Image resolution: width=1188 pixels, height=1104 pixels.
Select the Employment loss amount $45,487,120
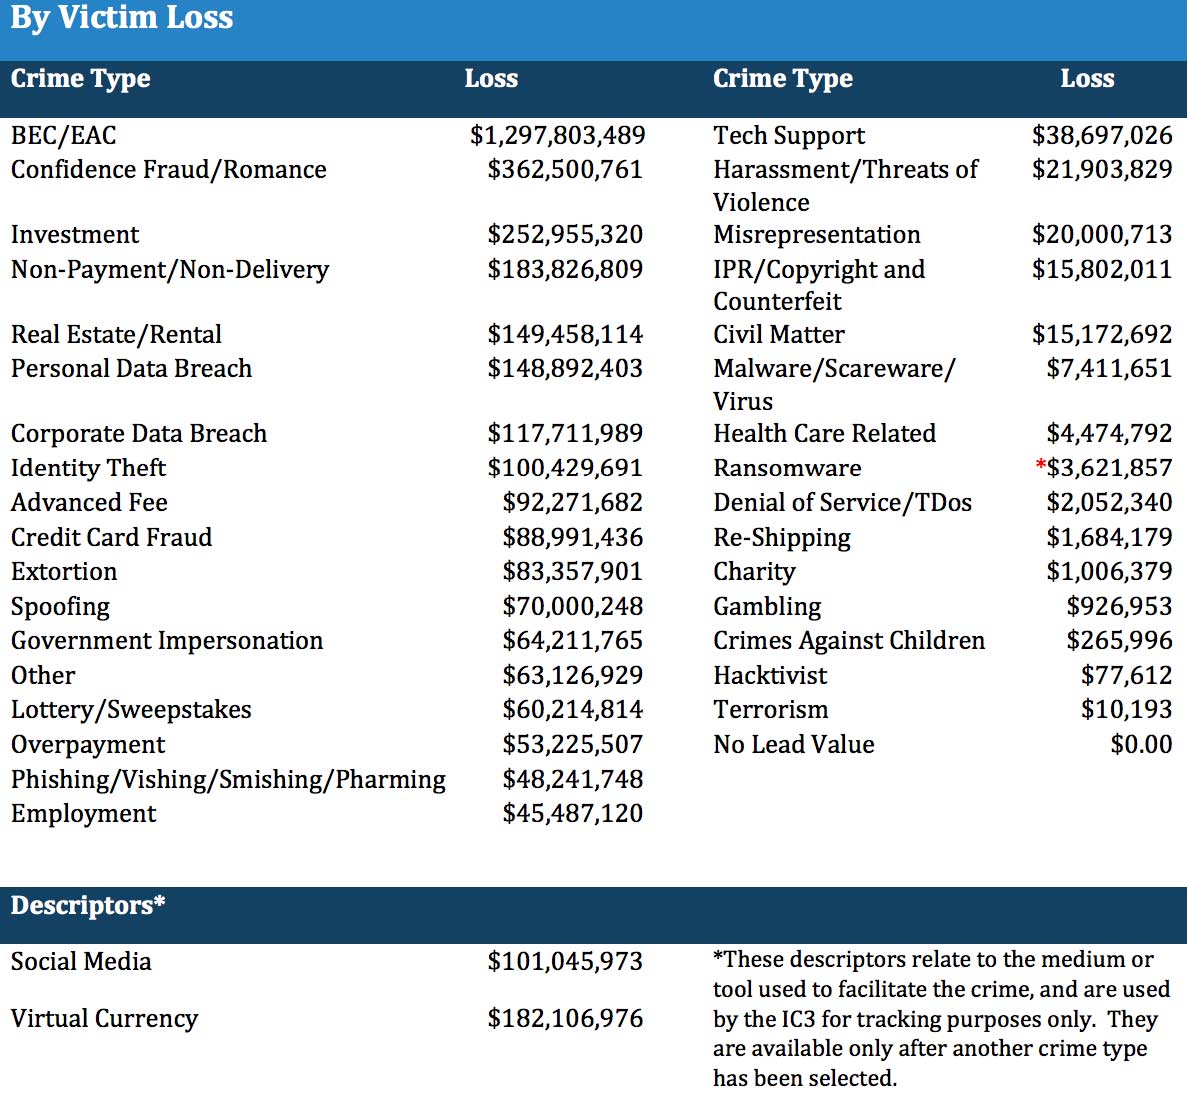[x=572, y=814]
